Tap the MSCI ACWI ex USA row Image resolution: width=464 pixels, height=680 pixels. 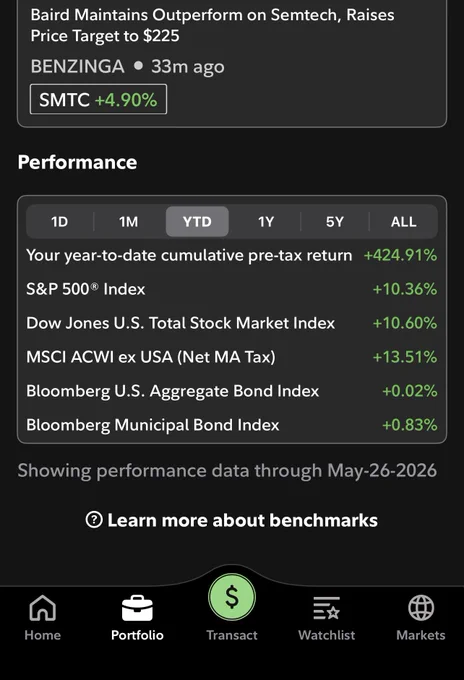tap(232, 357)
